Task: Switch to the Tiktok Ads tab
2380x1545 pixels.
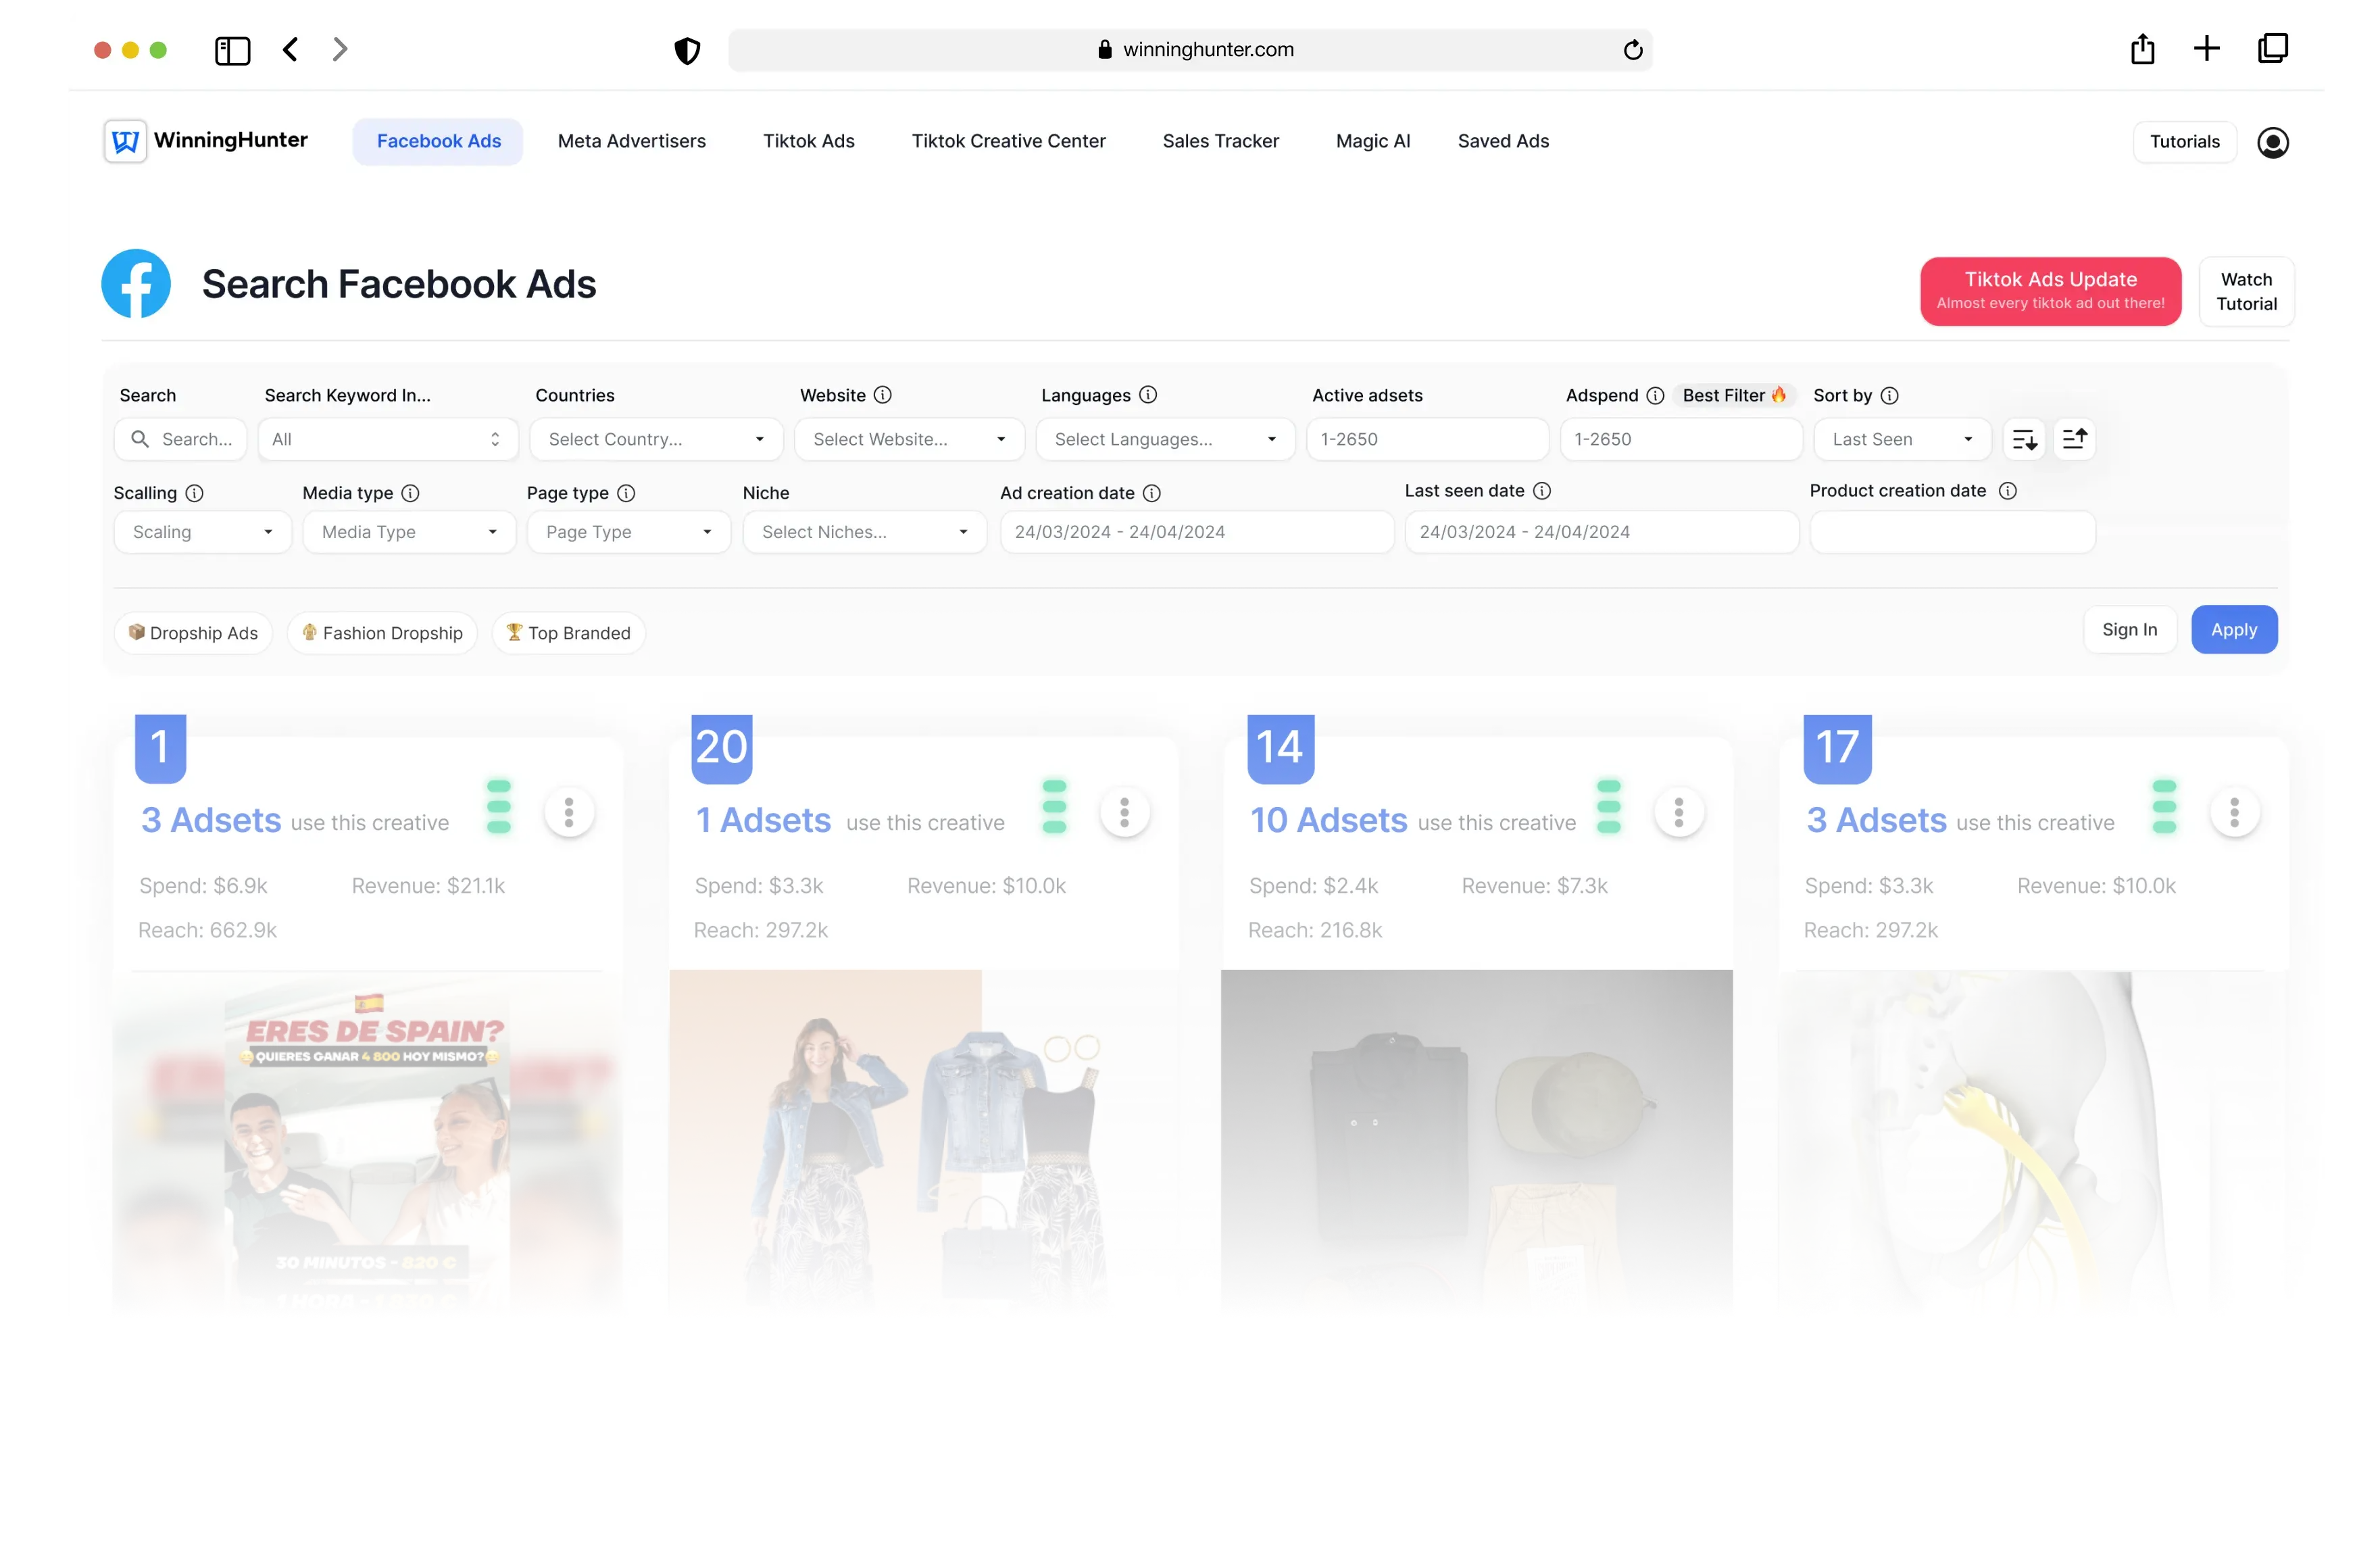Action: [809, 141]
